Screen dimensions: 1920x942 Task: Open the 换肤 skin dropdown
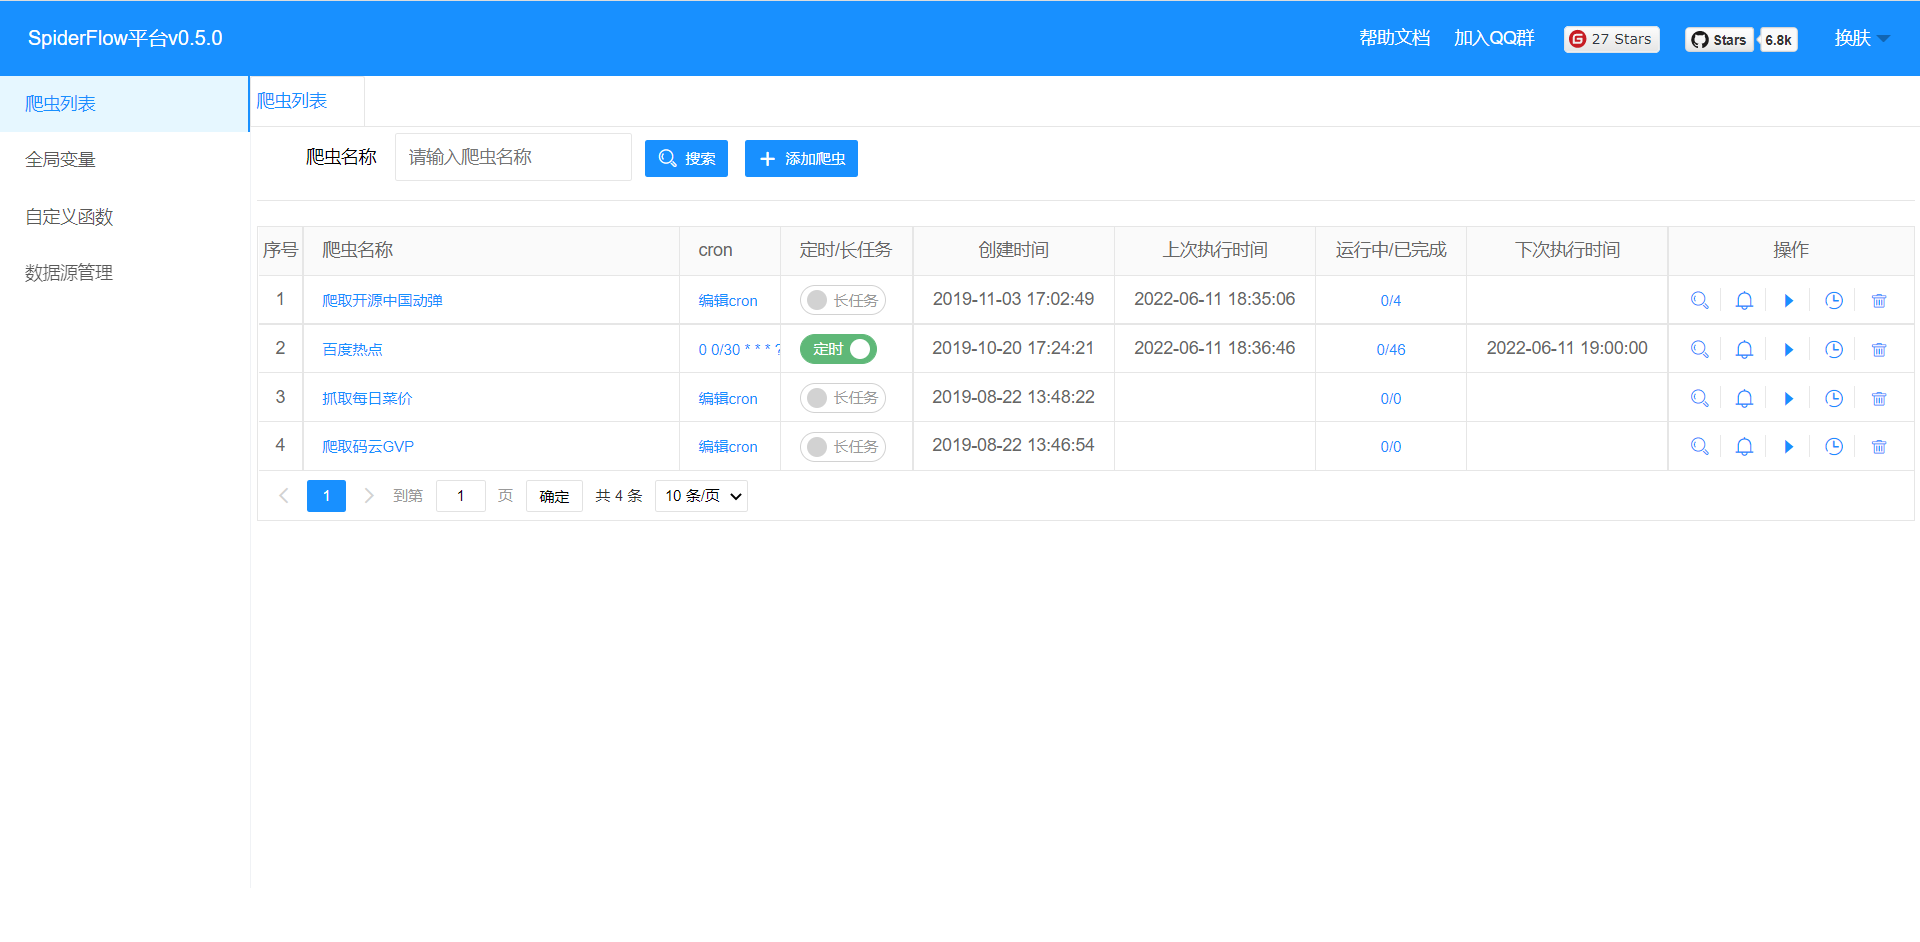[x=1860, y=38]
